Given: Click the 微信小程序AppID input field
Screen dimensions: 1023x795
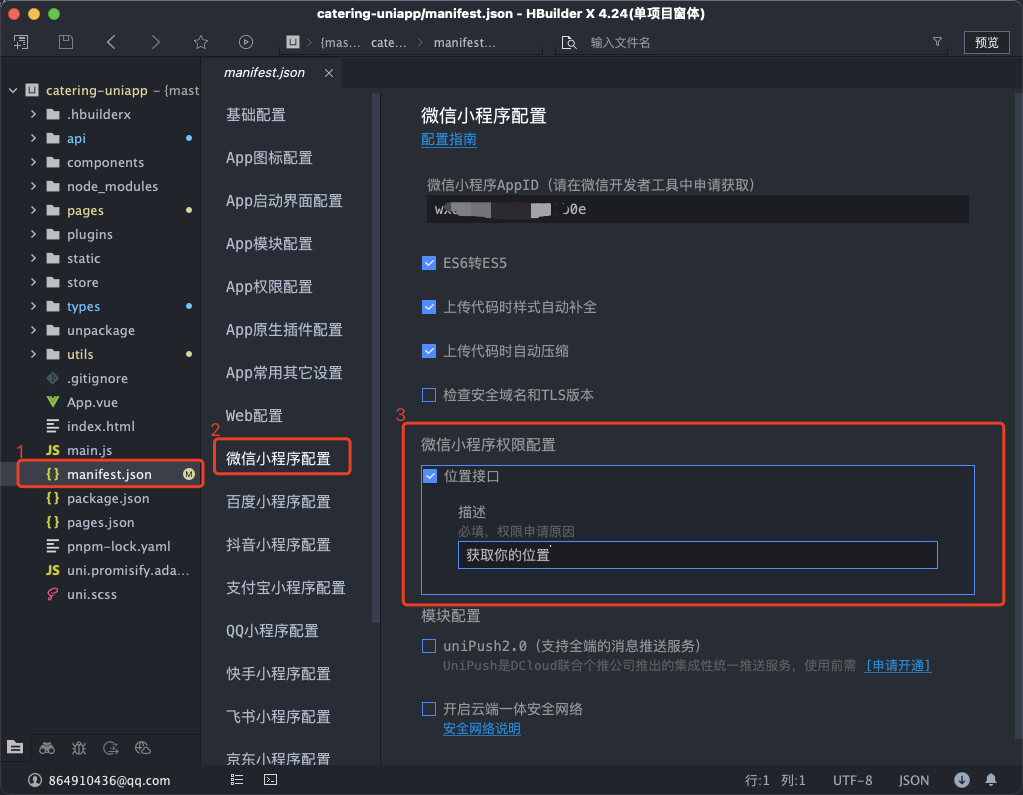Looking at the screenshot, I should (x=697, y=209).
